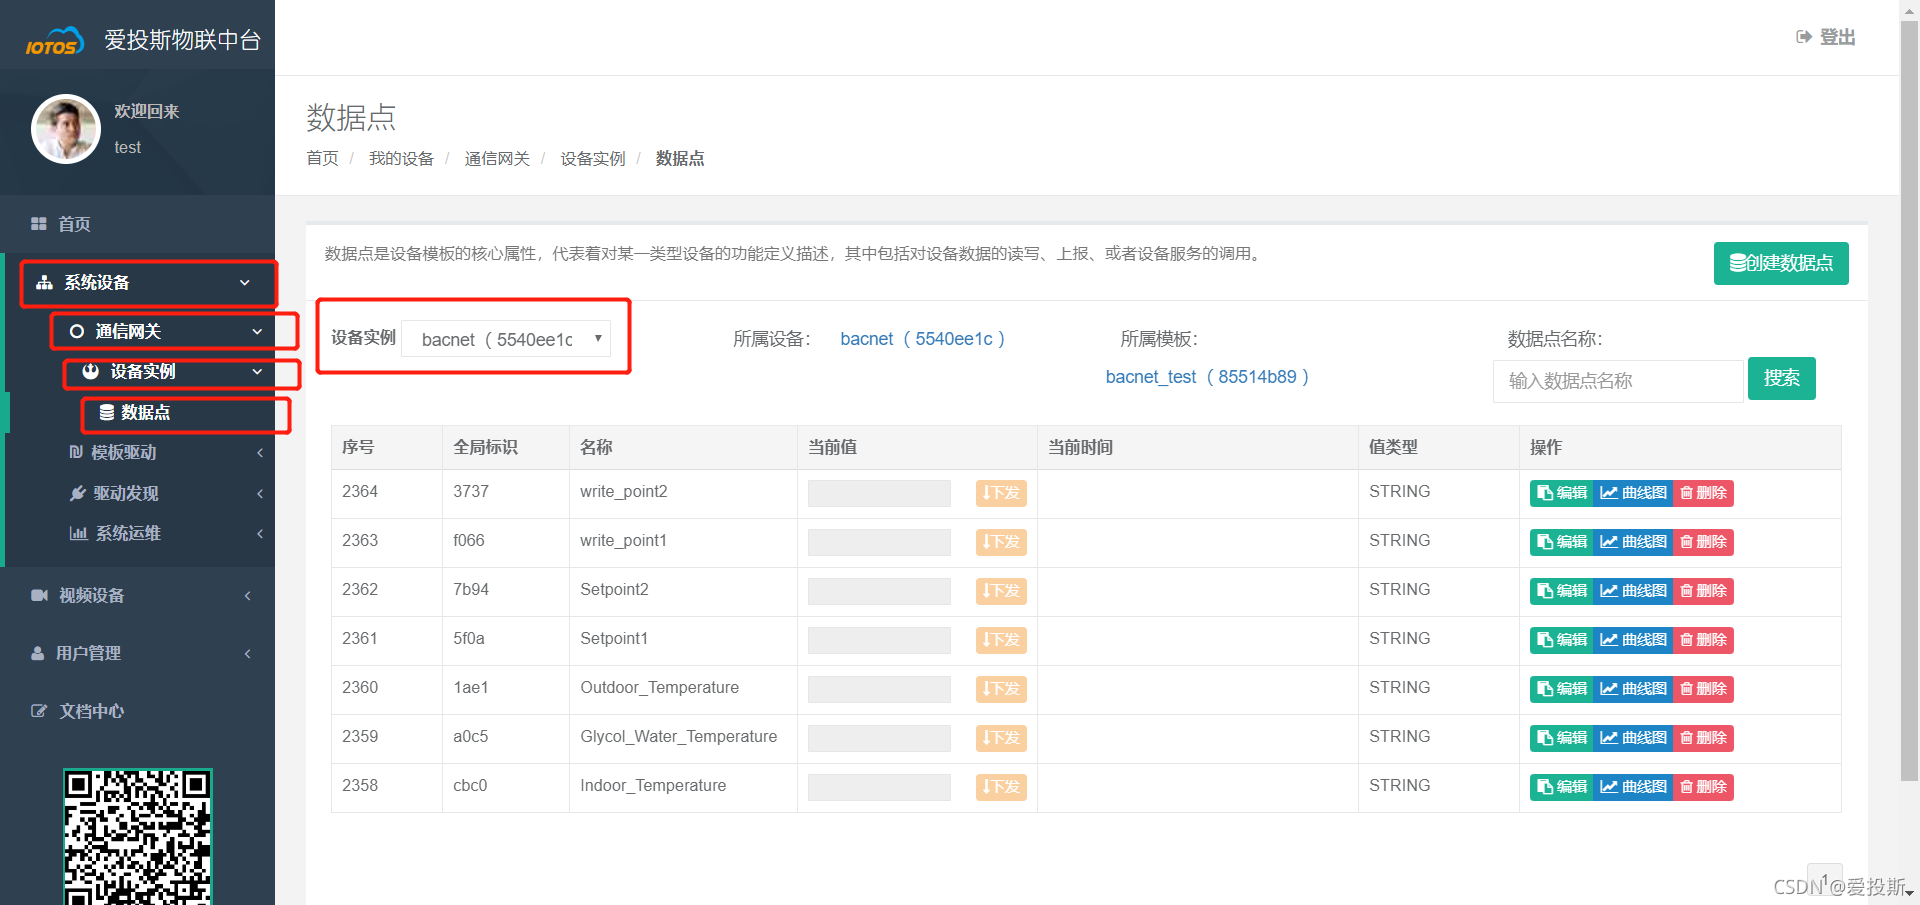Click the 我的设备 breadcrumb link
The image size is (1920, 905).
pyautogui.click(x=401, y=159)
